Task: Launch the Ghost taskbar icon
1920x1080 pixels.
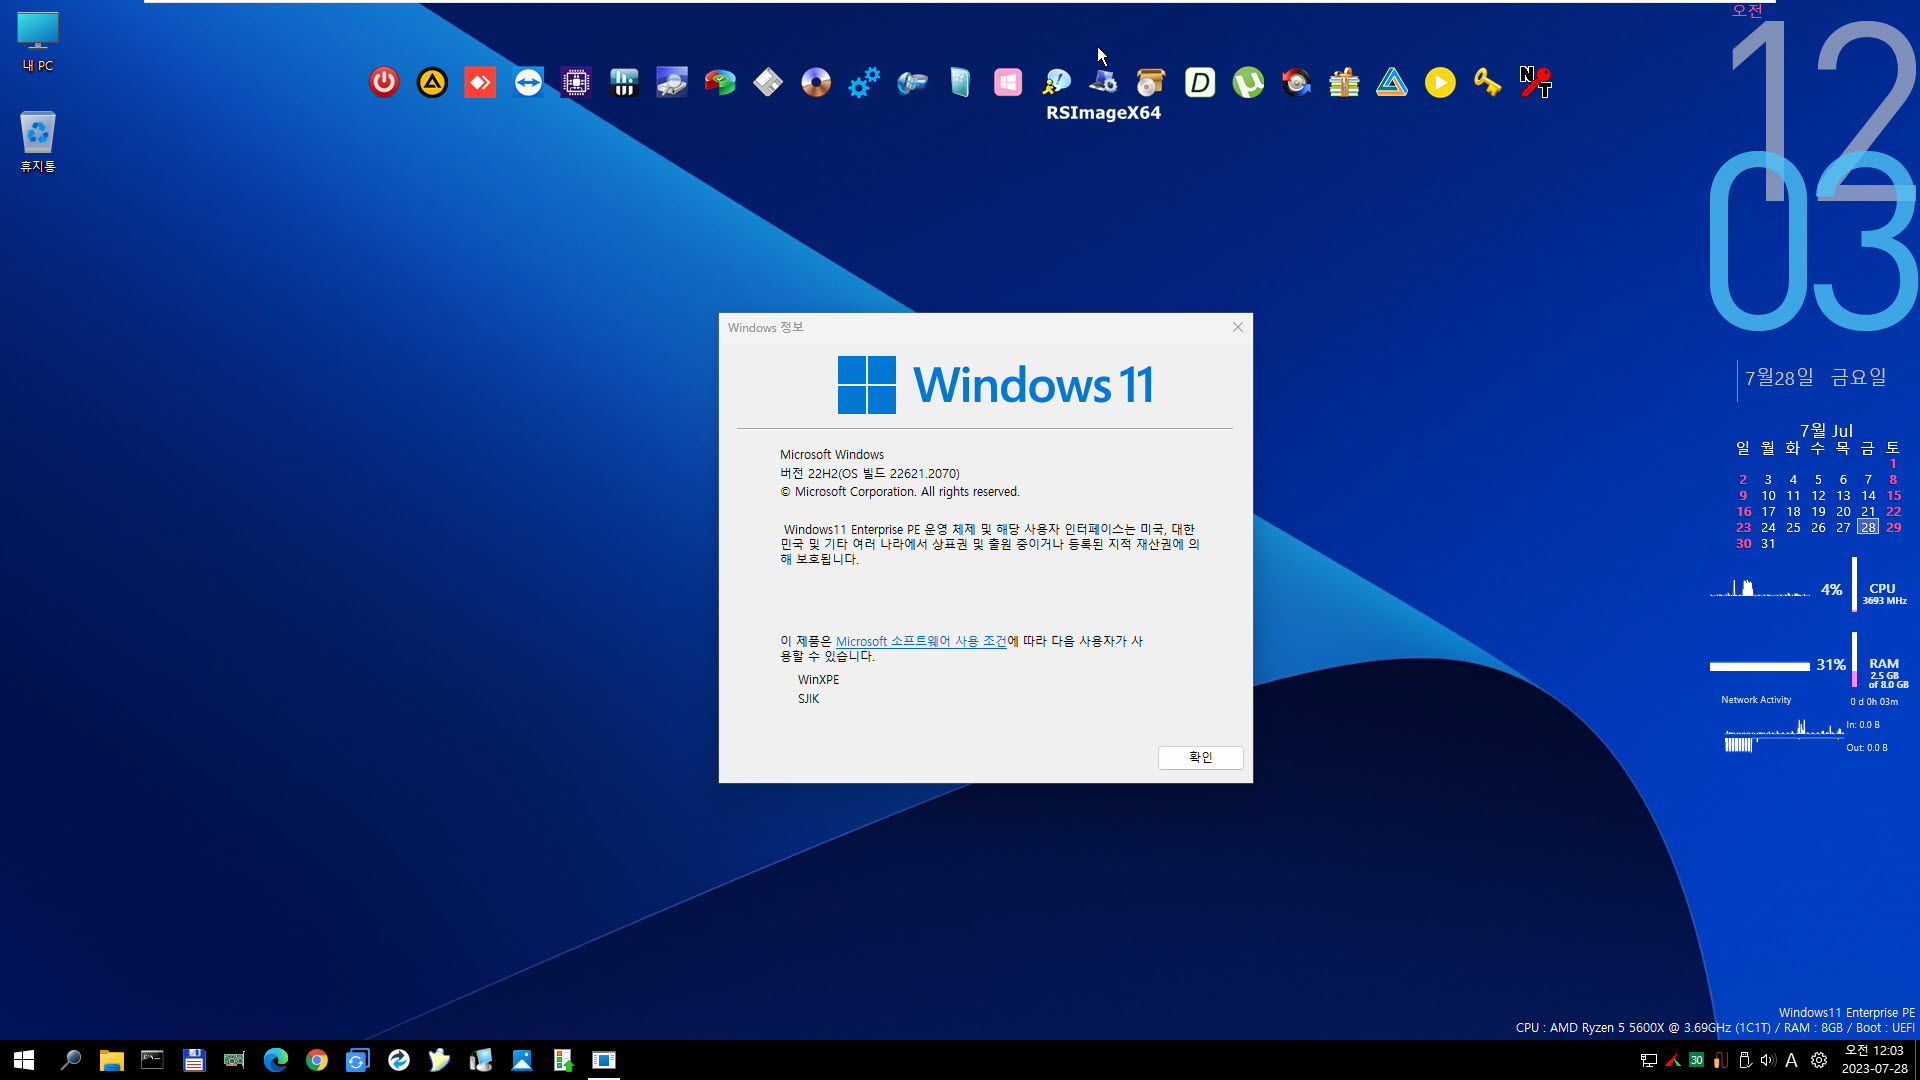Action: tap(439, 1060)
